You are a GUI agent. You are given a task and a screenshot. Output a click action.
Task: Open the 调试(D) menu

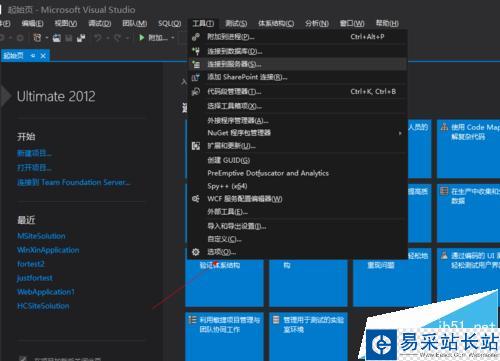point(100,23)
